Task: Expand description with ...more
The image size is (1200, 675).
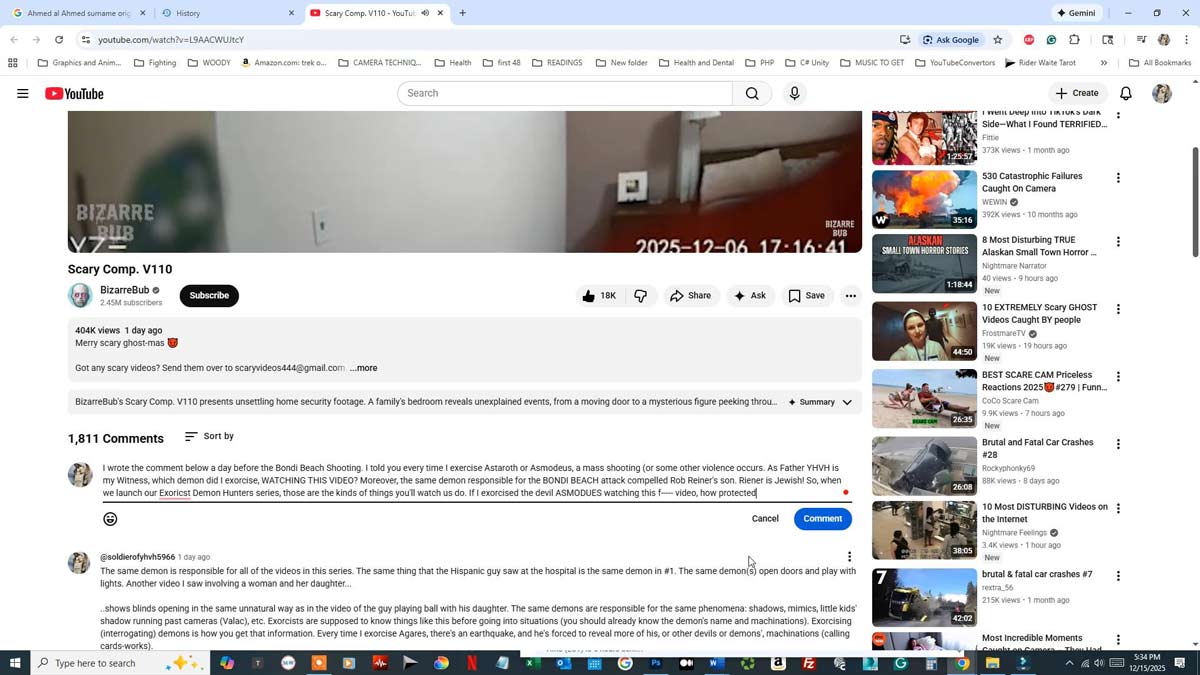Action: pos(363,368)
